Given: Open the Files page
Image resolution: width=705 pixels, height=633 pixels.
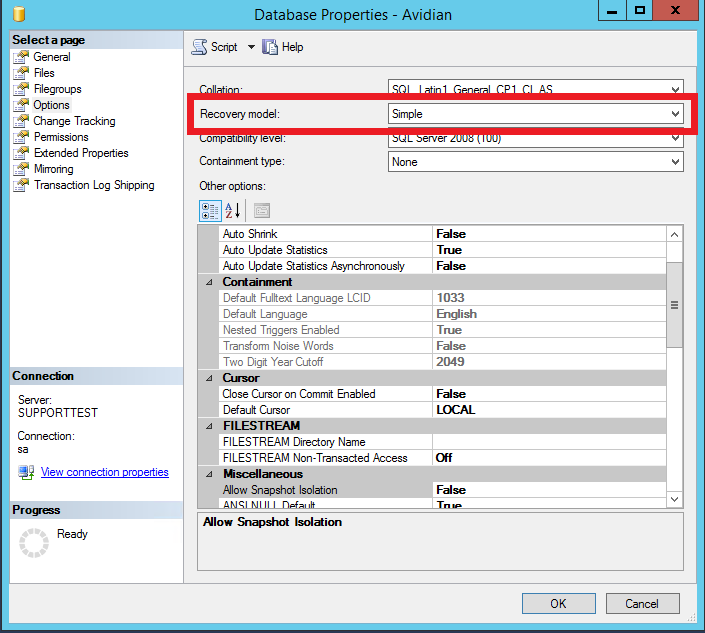Looking at the screenshot, I should [x=44, y=73].
